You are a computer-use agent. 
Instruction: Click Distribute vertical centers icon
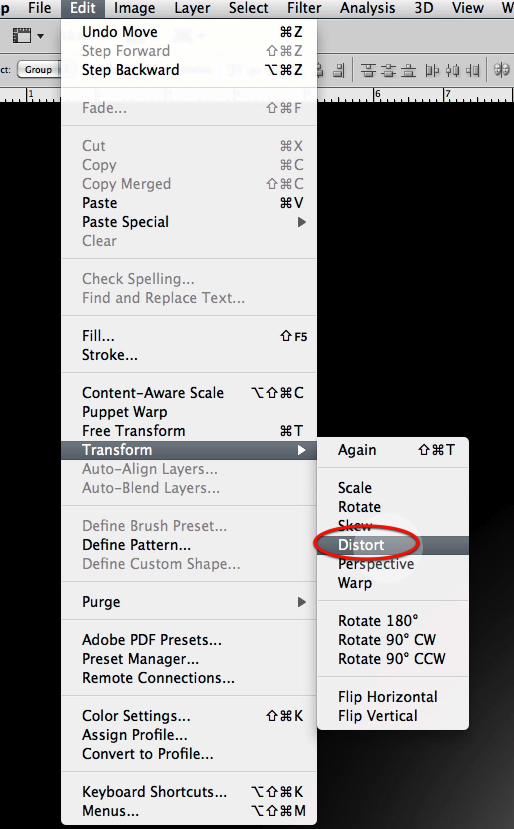388,70
